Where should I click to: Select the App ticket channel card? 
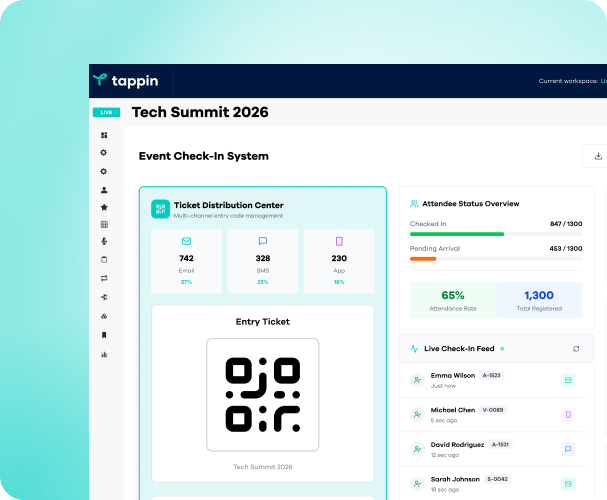tap(339, 261)
